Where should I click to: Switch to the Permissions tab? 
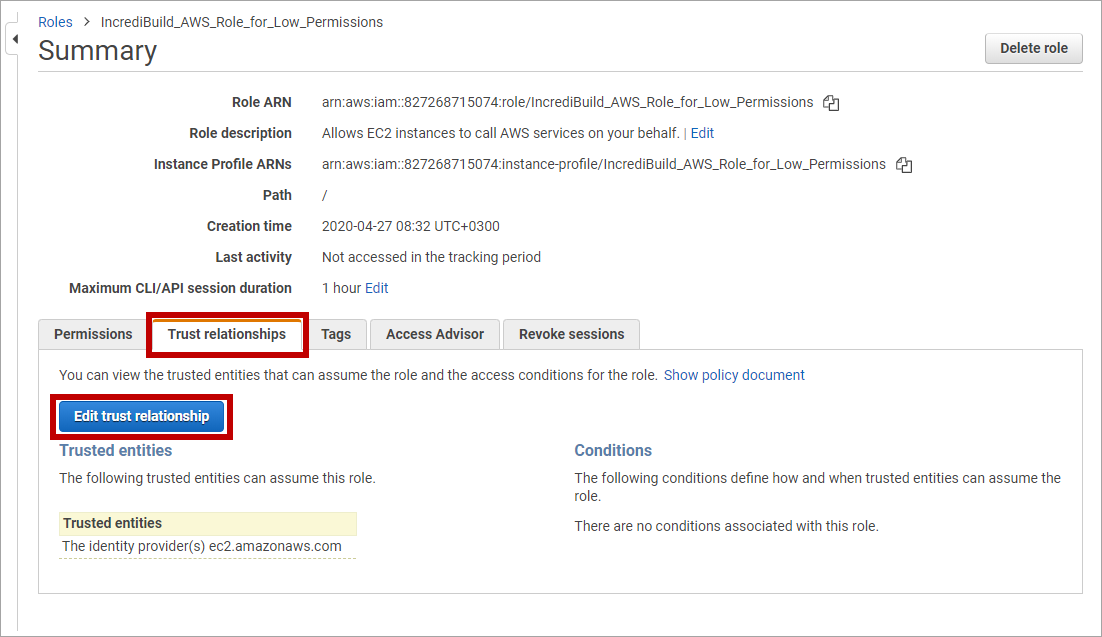click(x=93, y=334)
